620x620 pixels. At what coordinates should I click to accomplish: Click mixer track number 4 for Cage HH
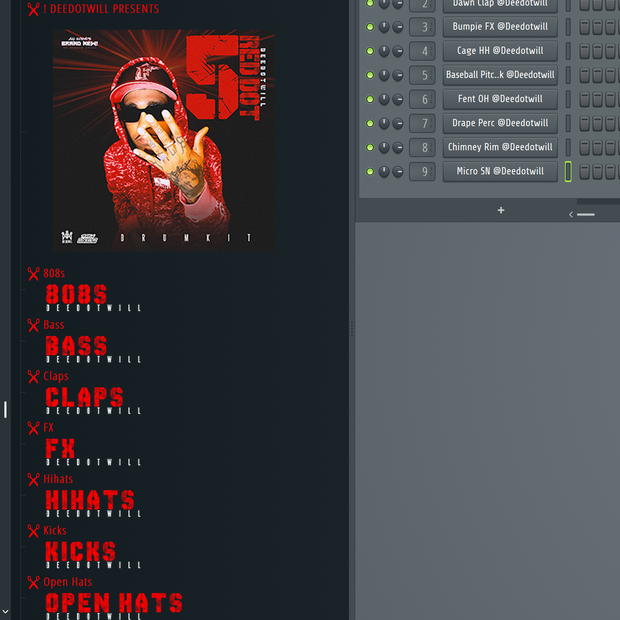tap(422, 51)
